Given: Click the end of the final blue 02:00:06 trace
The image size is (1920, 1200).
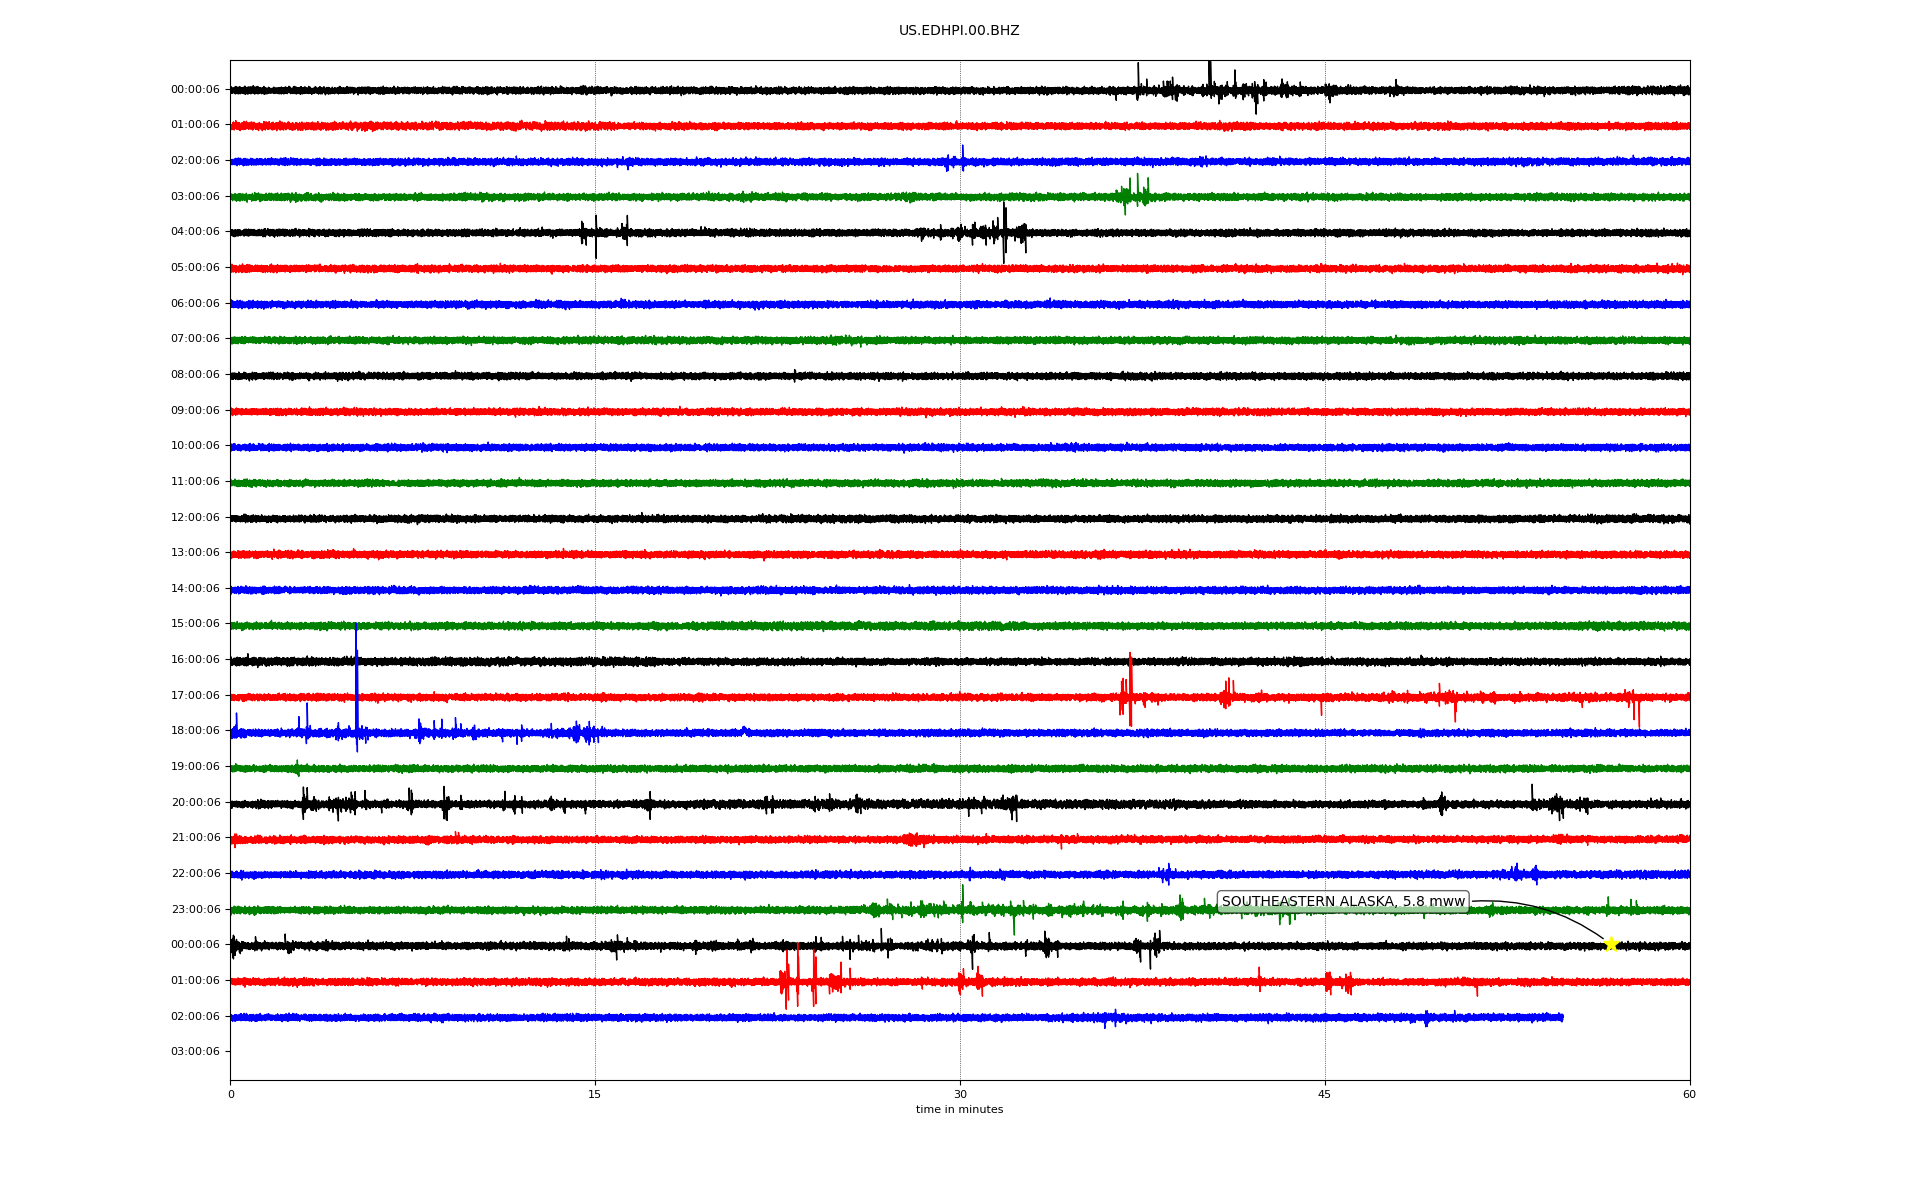Looking at the screenshot, I should coord(1562,1017).
